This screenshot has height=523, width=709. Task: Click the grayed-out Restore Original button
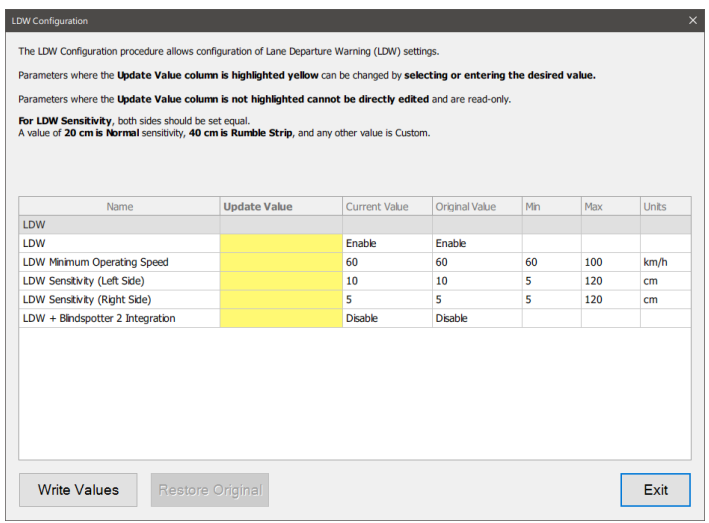[x=210, y=490]
